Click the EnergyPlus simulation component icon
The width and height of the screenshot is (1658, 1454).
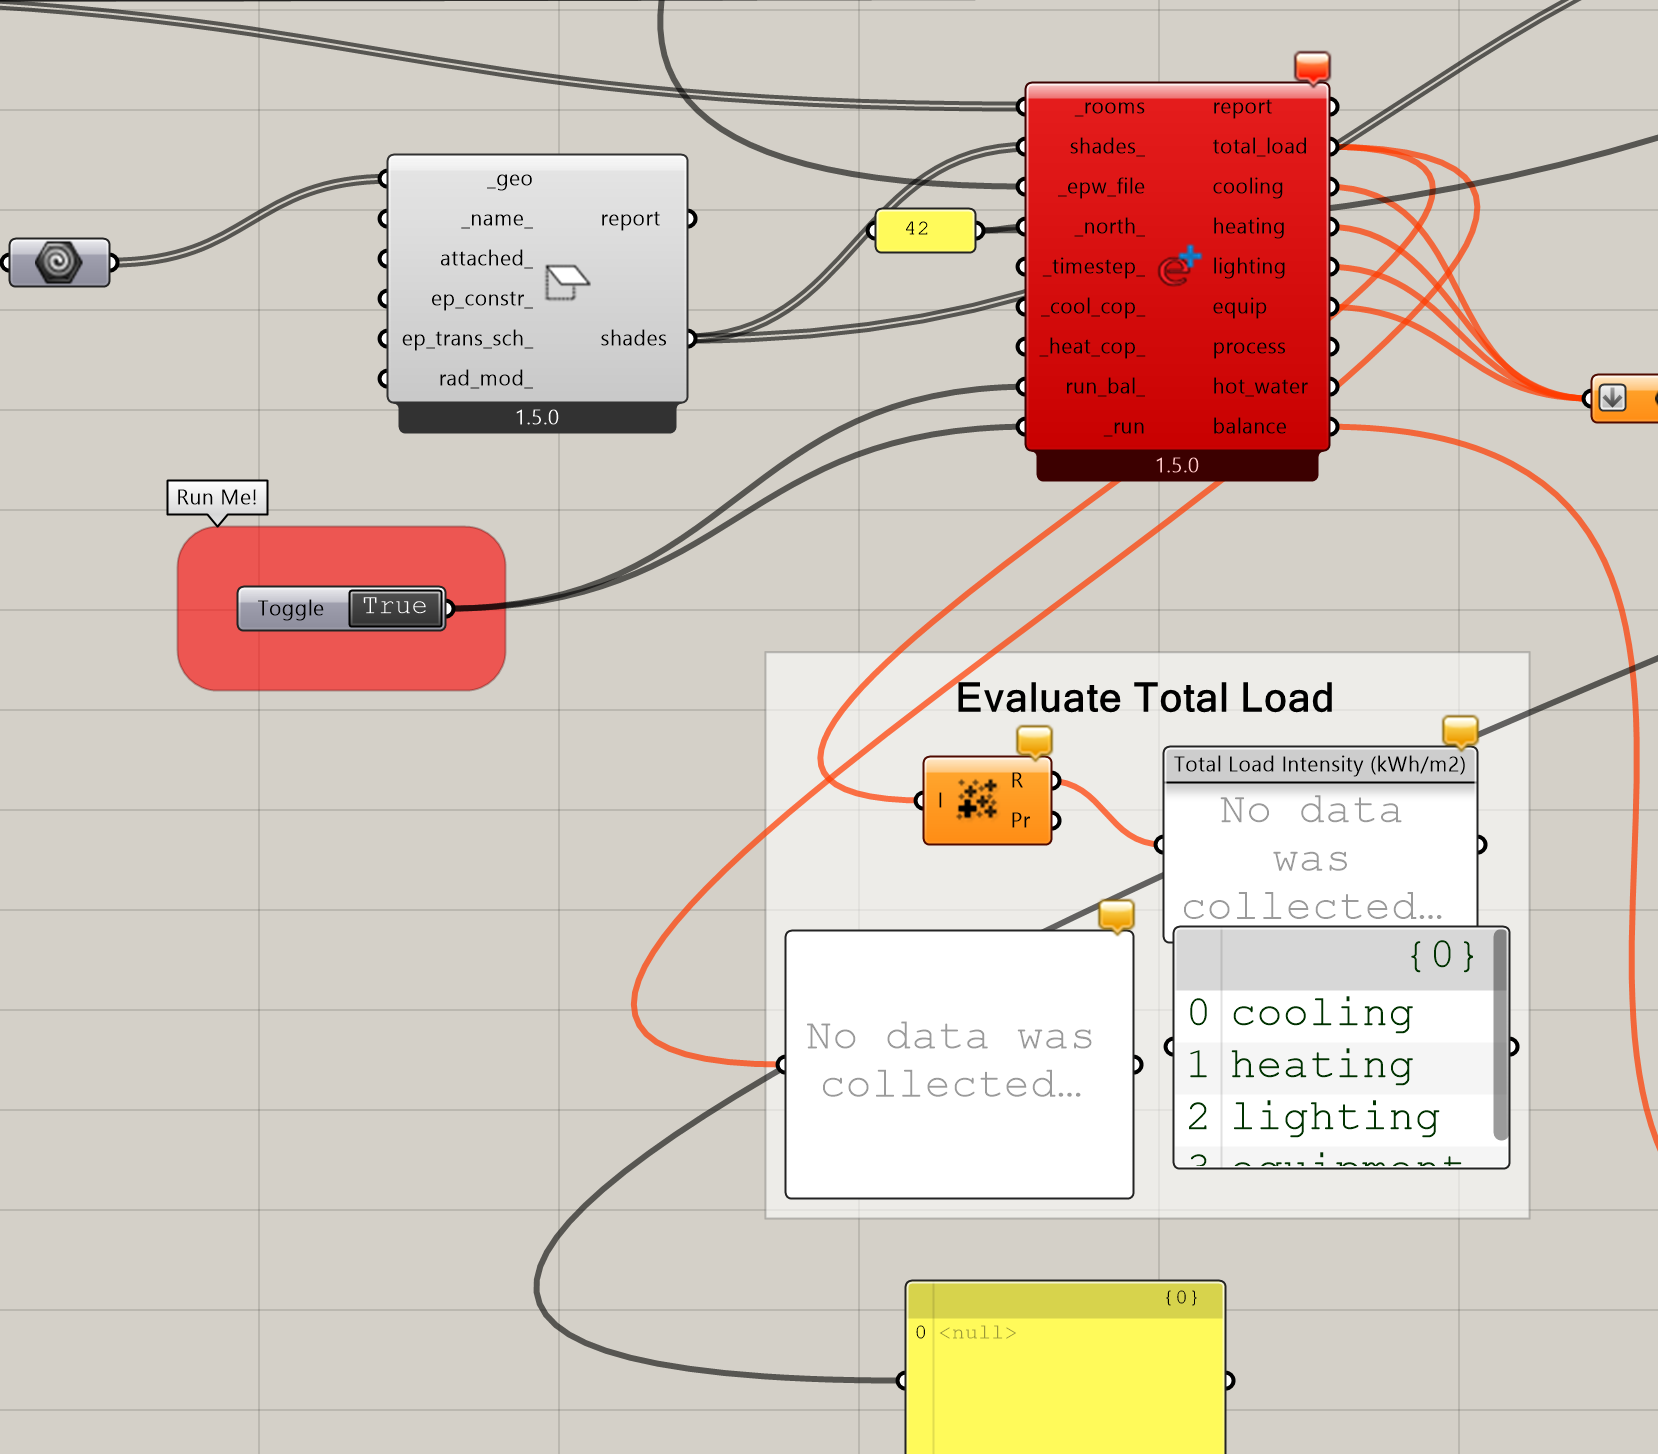pyautogui.click(x=1178, y=267)
